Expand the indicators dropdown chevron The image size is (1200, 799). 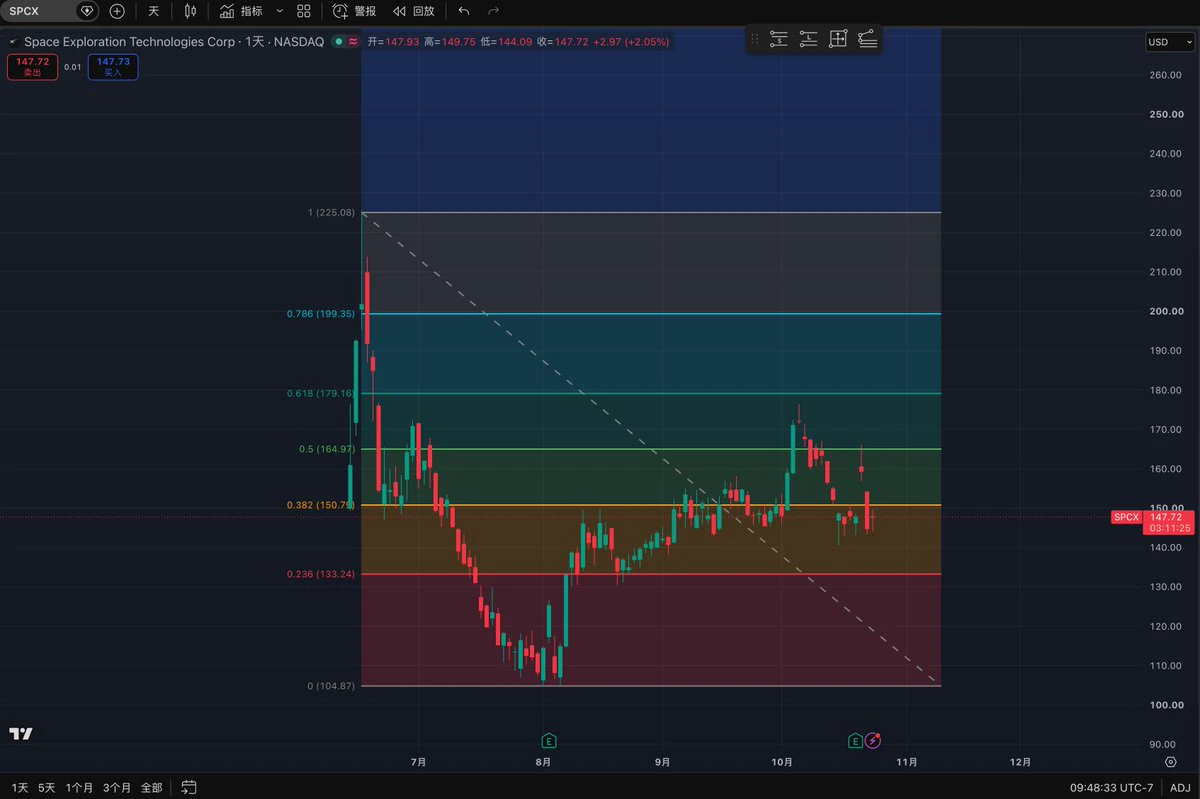pyautogui.click(x=279, y=11)
